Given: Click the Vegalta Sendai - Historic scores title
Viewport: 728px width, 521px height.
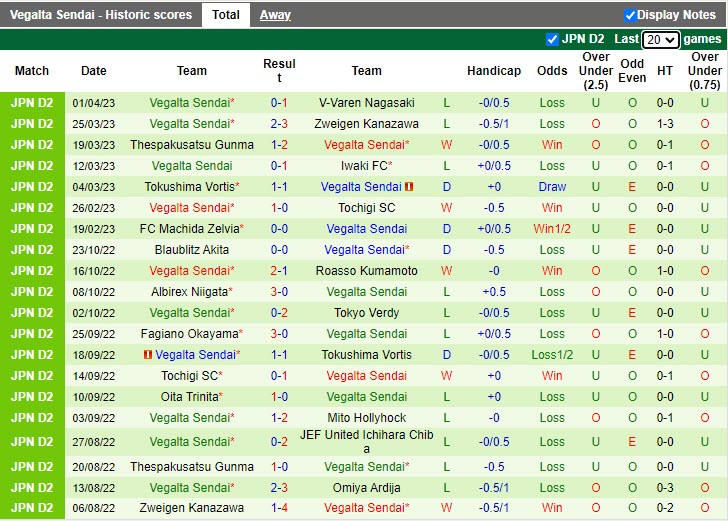Looking at the screenshot, I should (101, 15).
